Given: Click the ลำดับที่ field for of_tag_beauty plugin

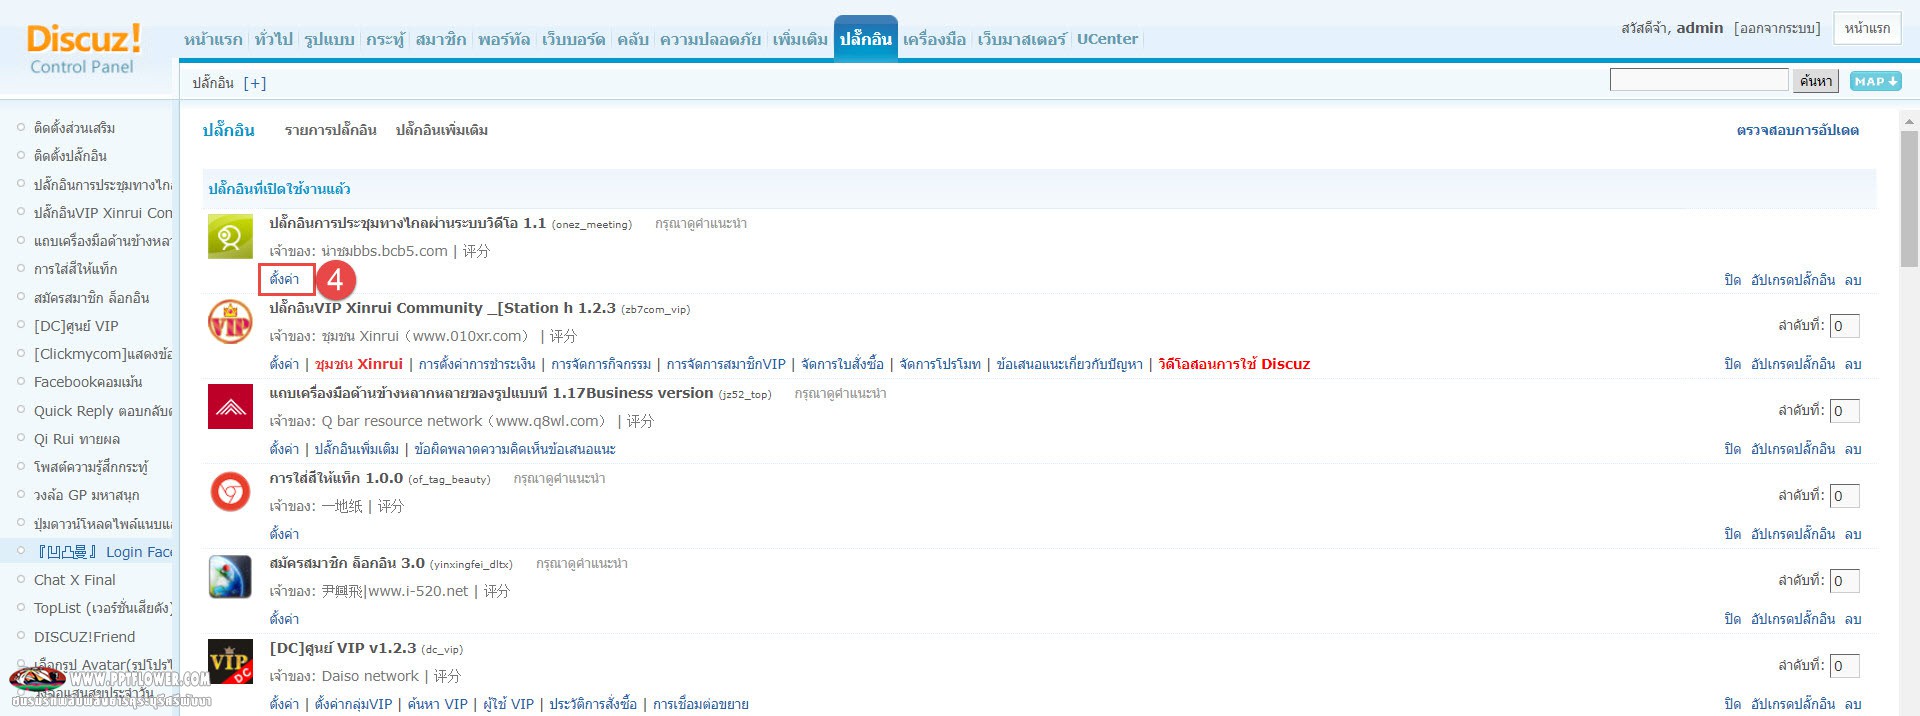Looking at the screenshot, I should point(1844,496).
